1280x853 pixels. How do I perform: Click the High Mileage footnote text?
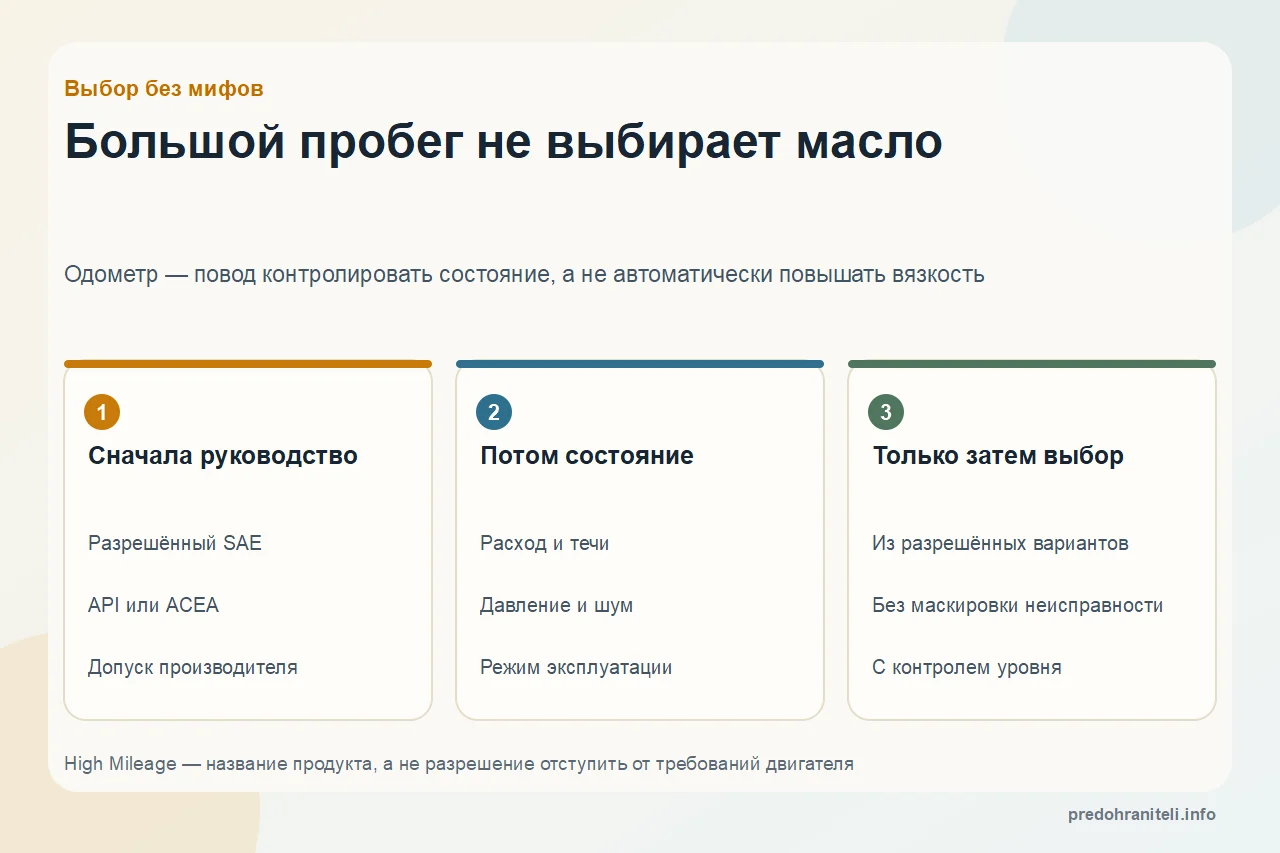pyautogui.click(x=459, y=764)
